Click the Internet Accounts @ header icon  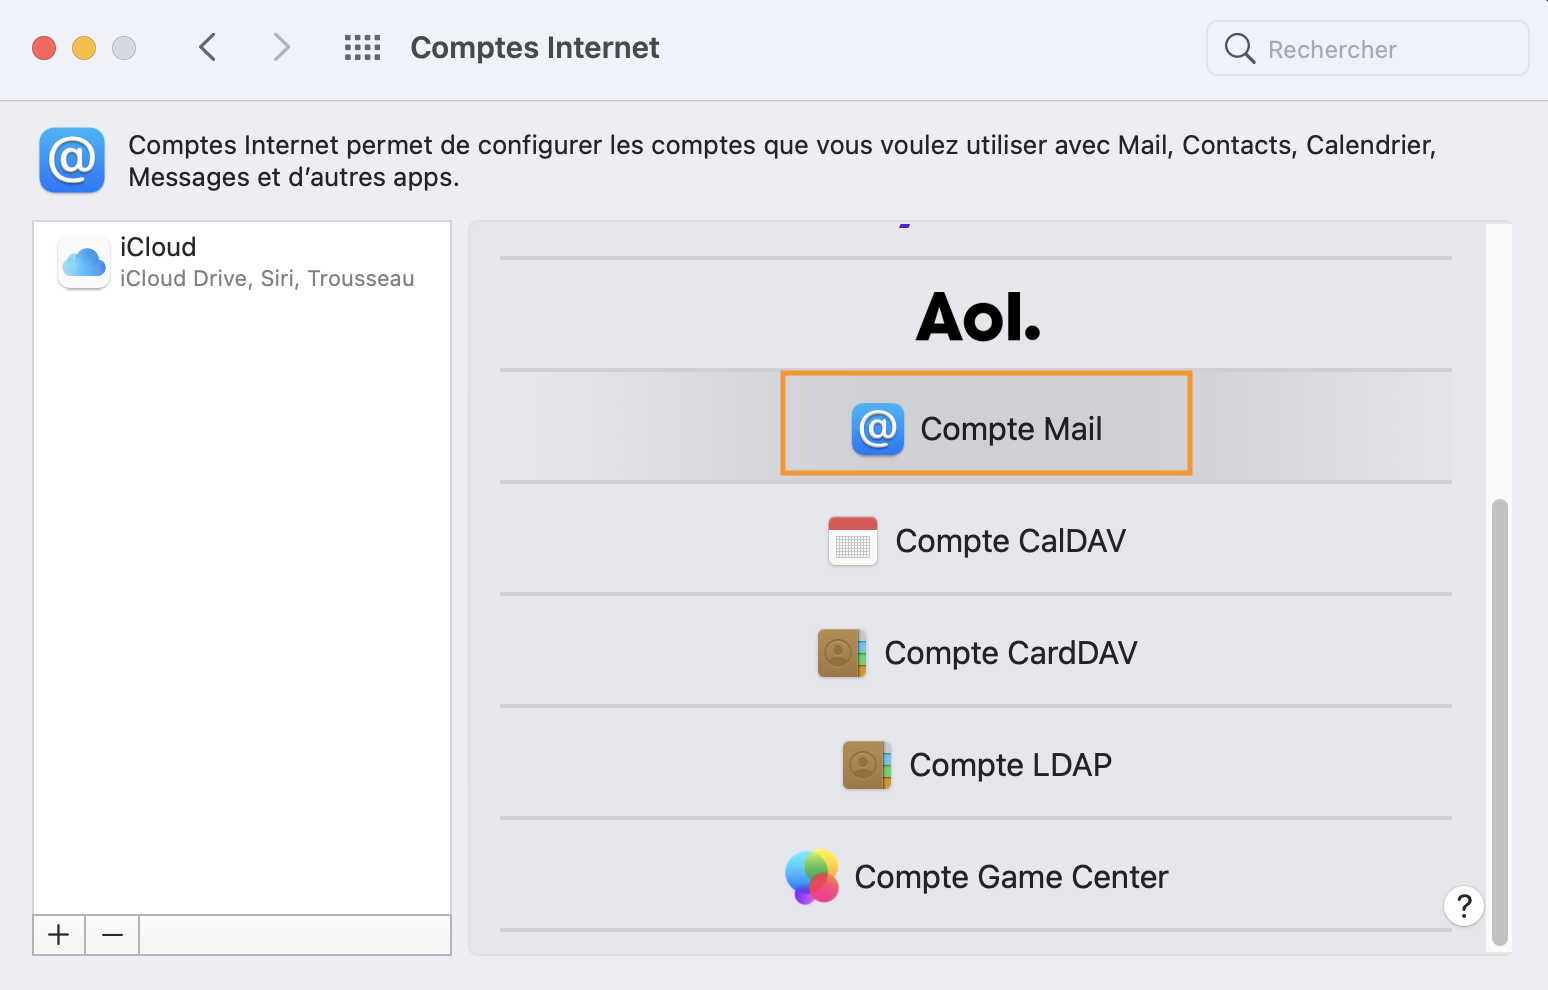[x=72, y=160]
